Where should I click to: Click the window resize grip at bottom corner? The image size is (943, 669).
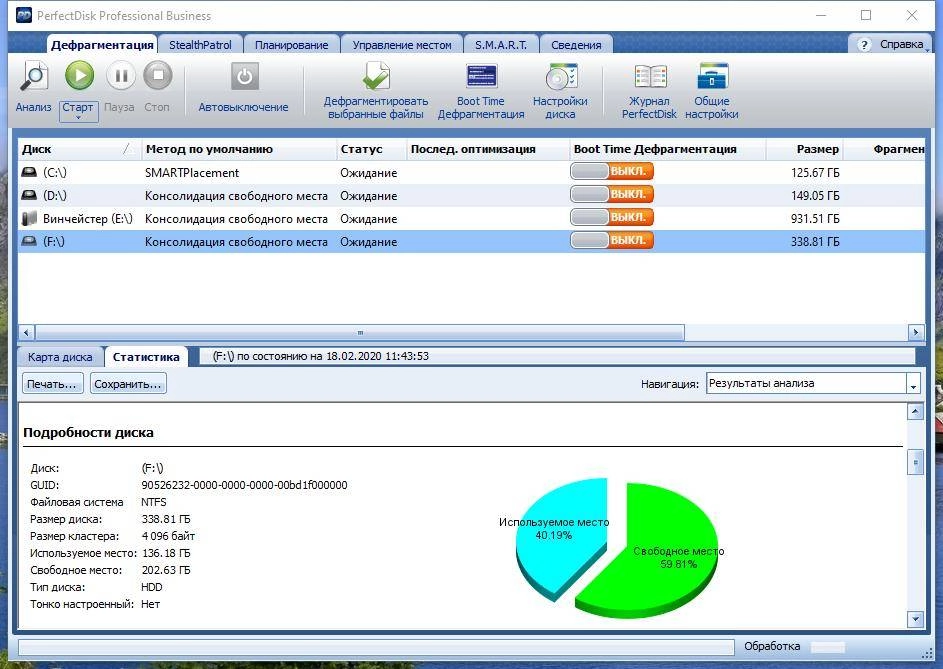pos(927,653)
